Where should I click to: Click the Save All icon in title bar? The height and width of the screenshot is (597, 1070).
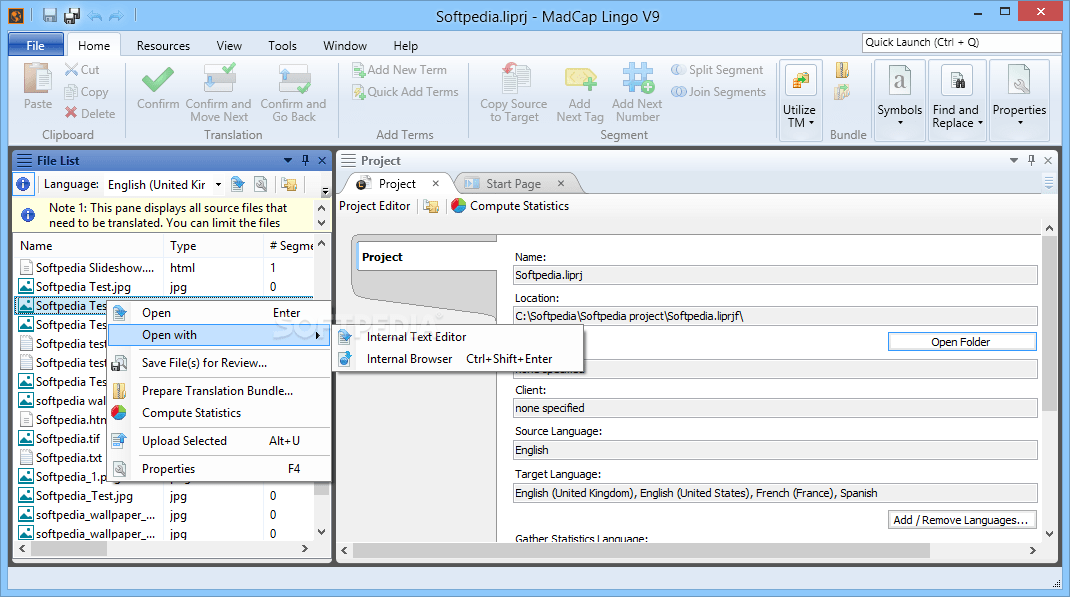coord(72,15)
